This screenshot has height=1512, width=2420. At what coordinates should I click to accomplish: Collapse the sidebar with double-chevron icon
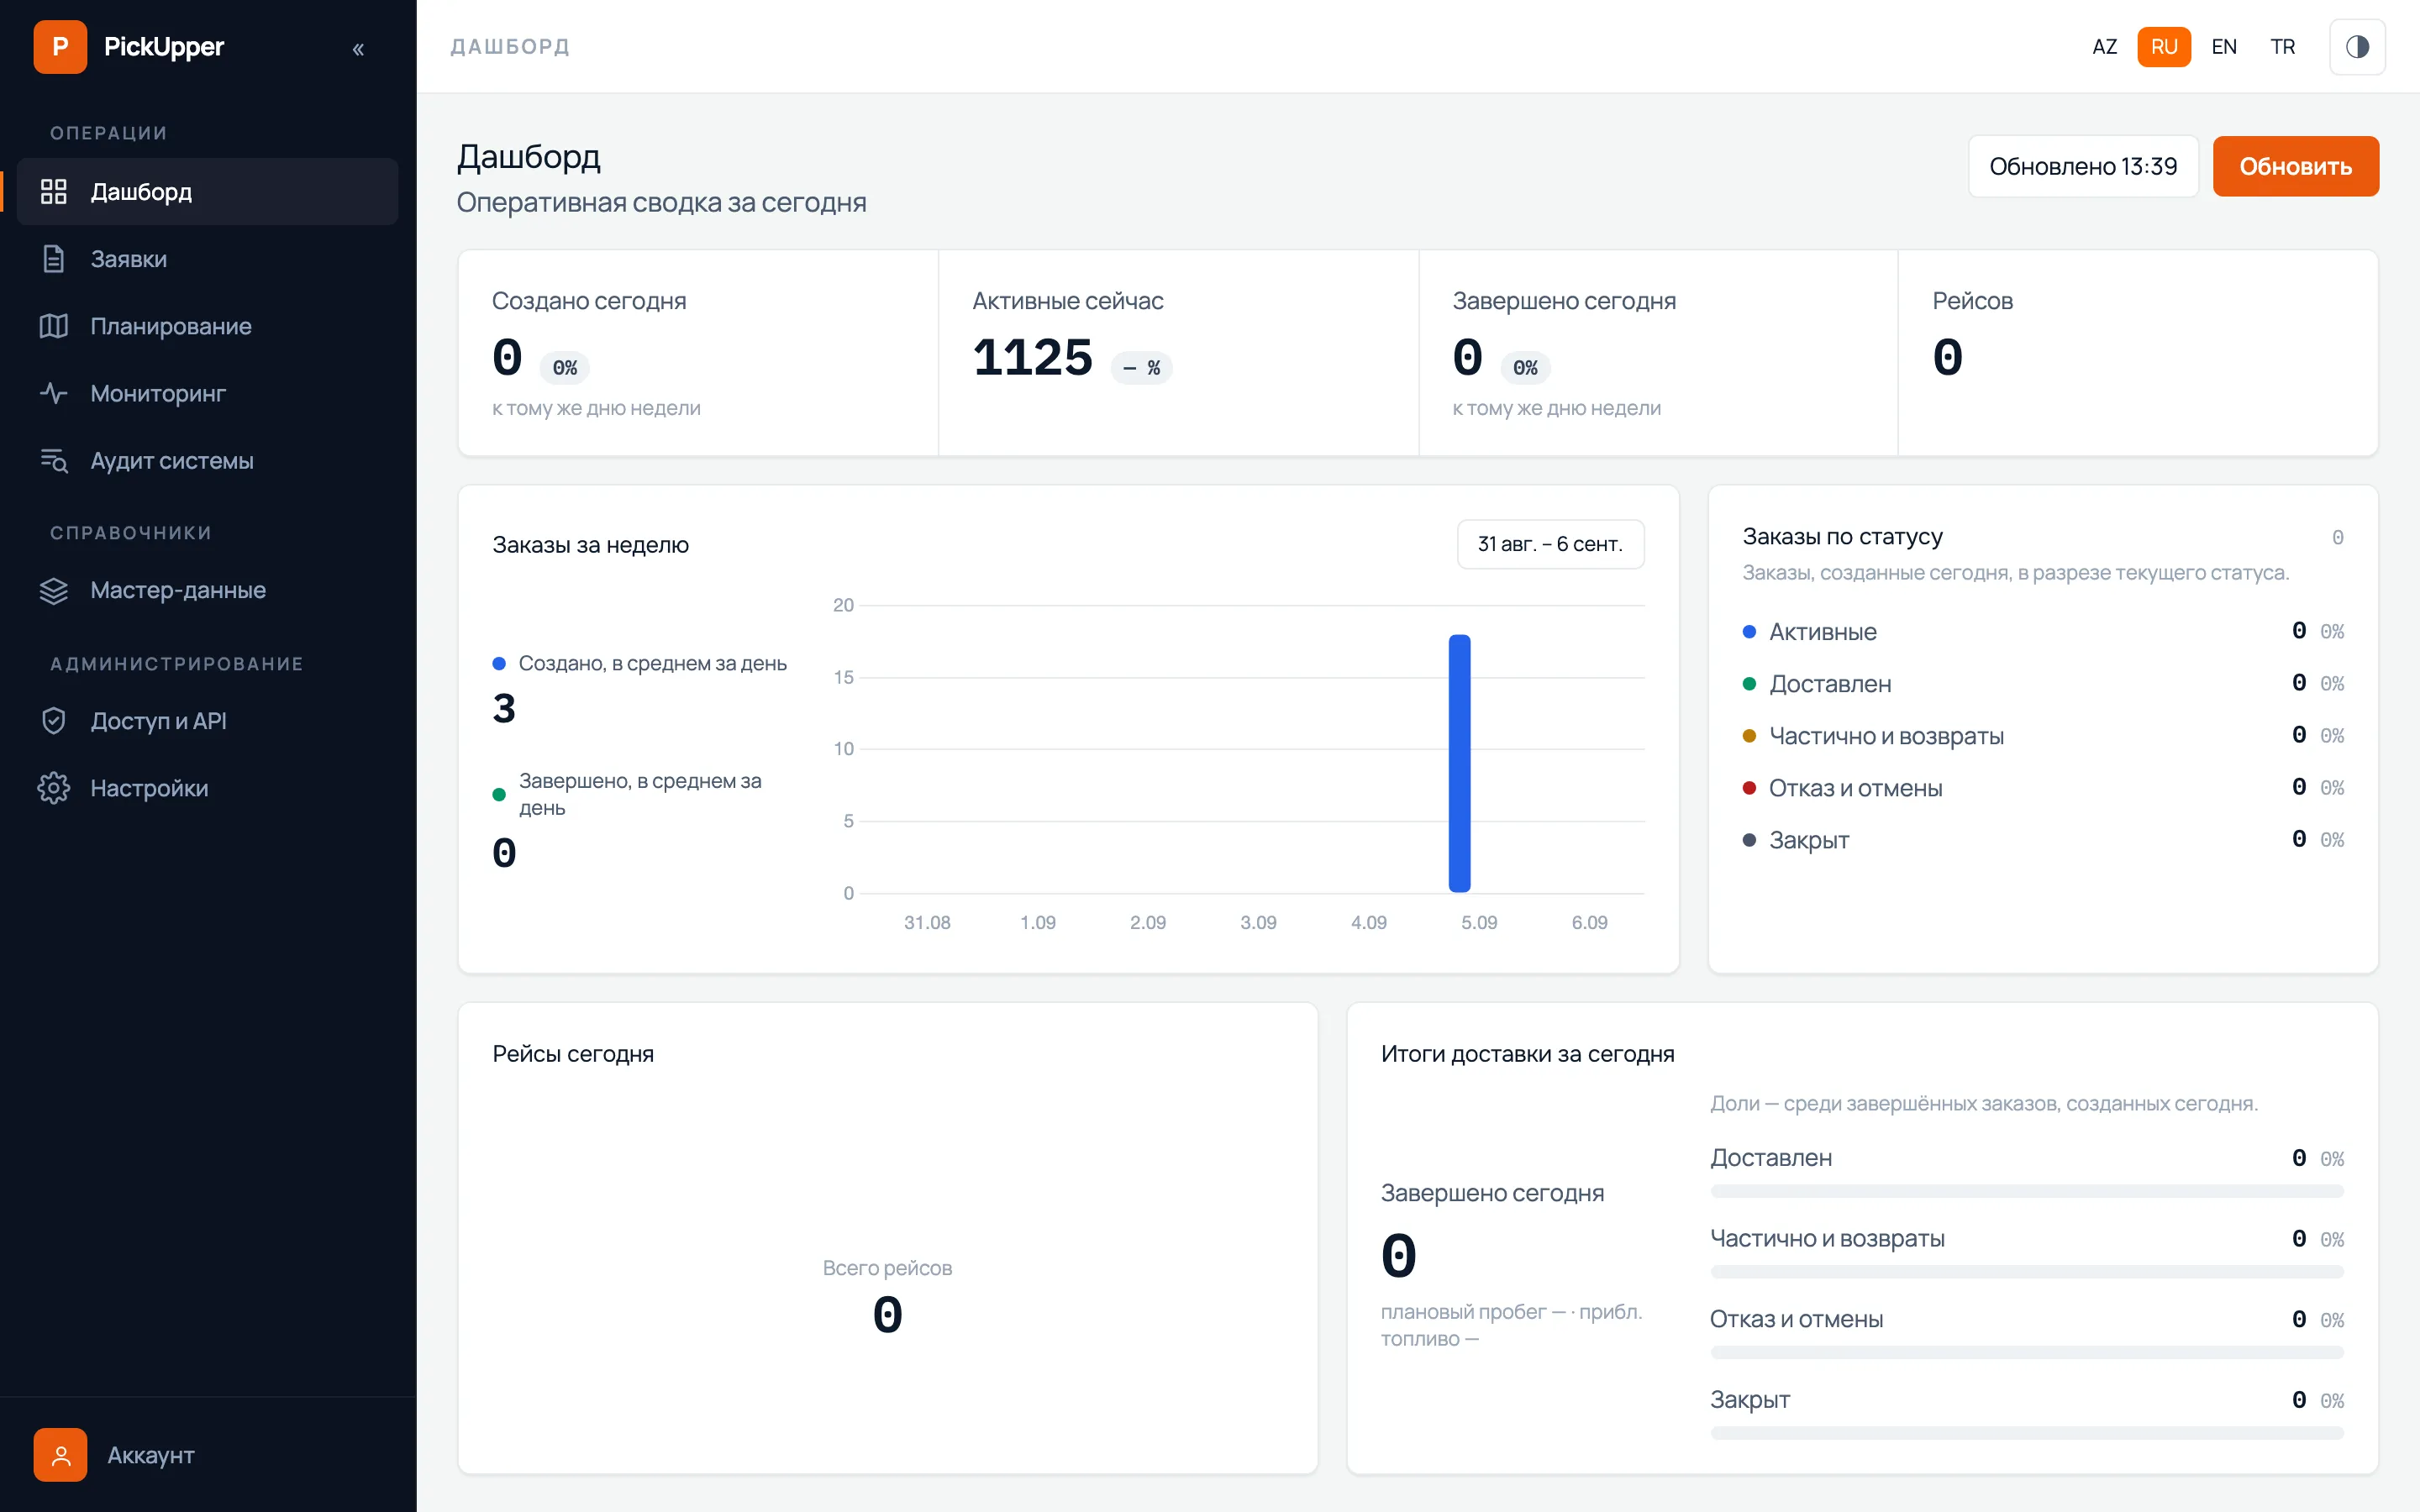click(358, 48)
